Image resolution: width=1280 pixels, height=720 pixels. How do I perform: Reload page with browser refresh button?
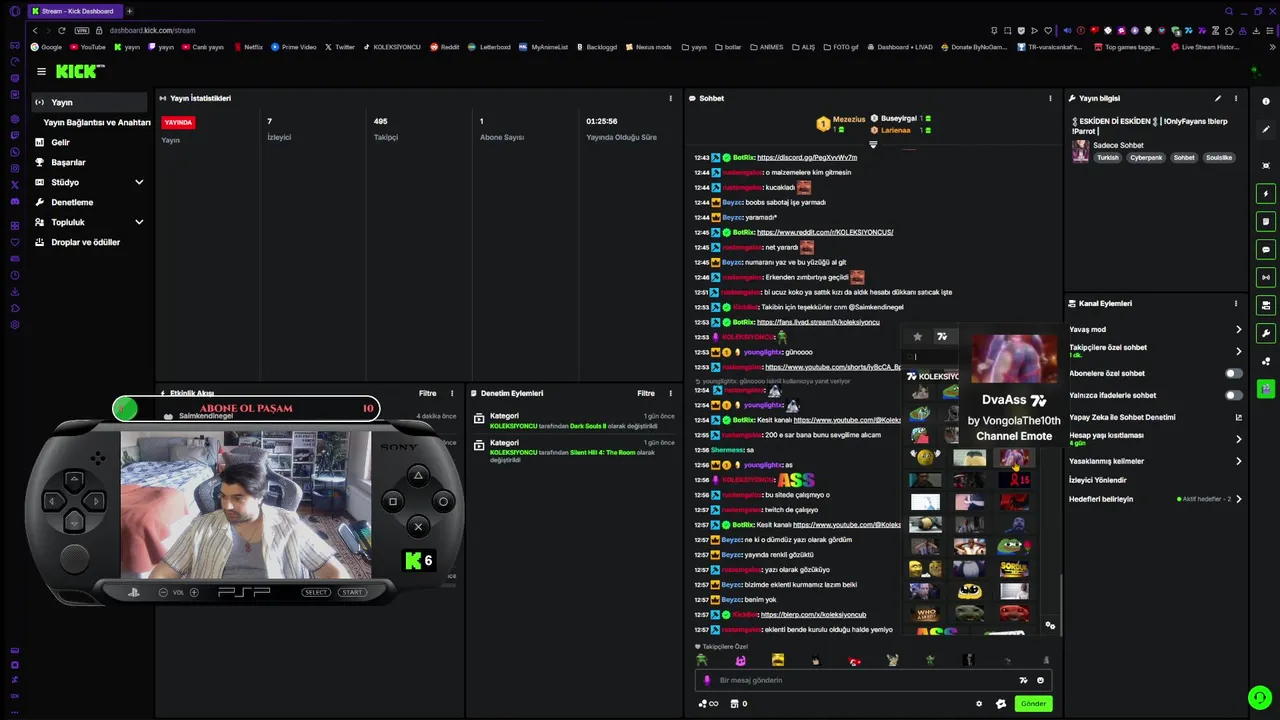click(62, 30)
